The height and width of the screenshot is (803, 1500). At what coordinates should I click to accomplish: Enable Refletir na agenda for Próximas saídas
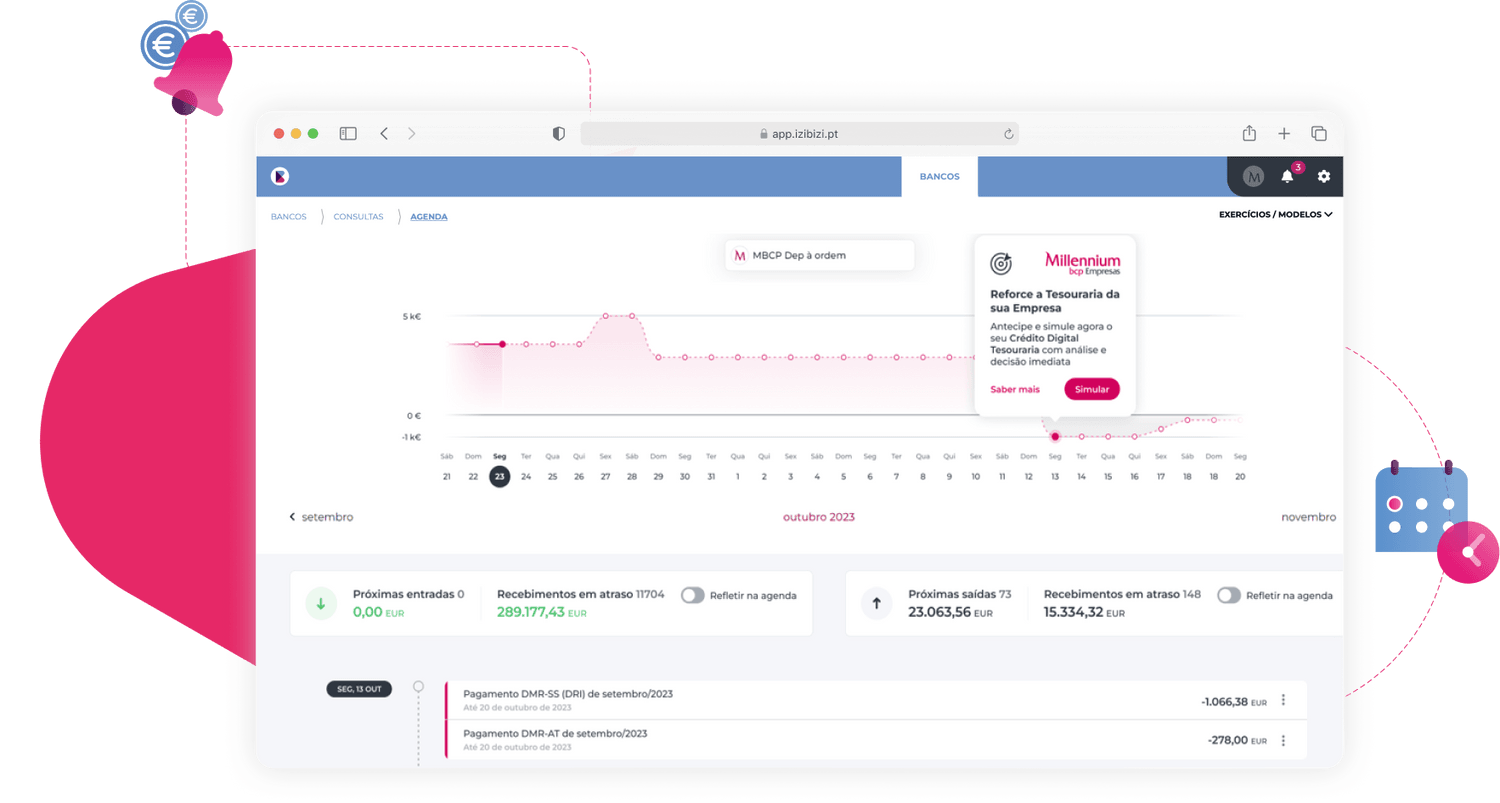pos(1228,595)
